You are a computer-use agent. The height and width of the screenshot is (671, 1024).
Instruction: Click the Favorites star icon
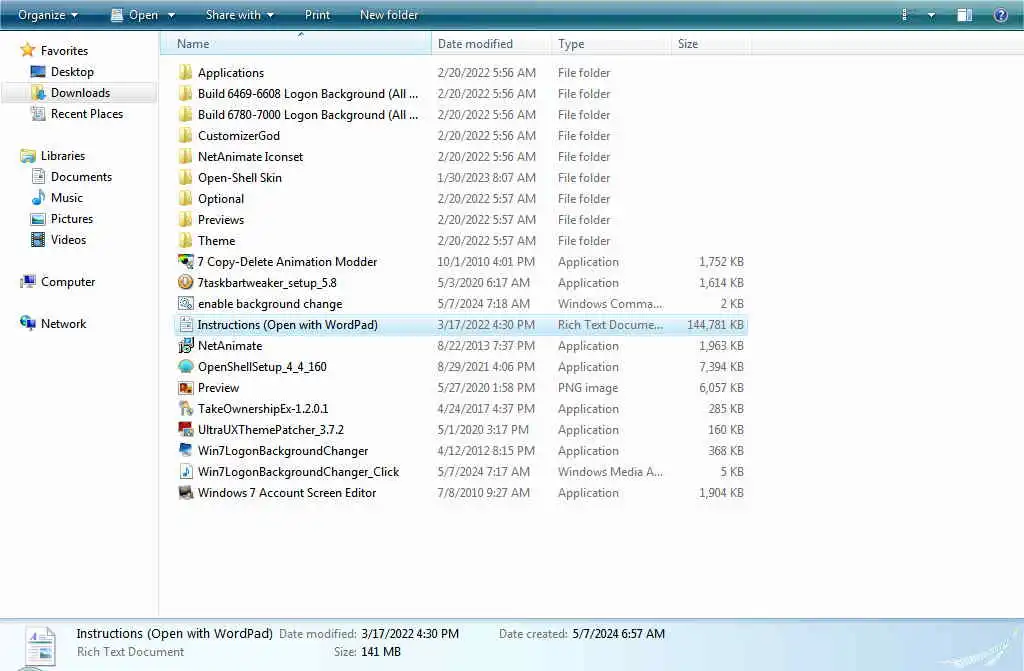point(27,50)
